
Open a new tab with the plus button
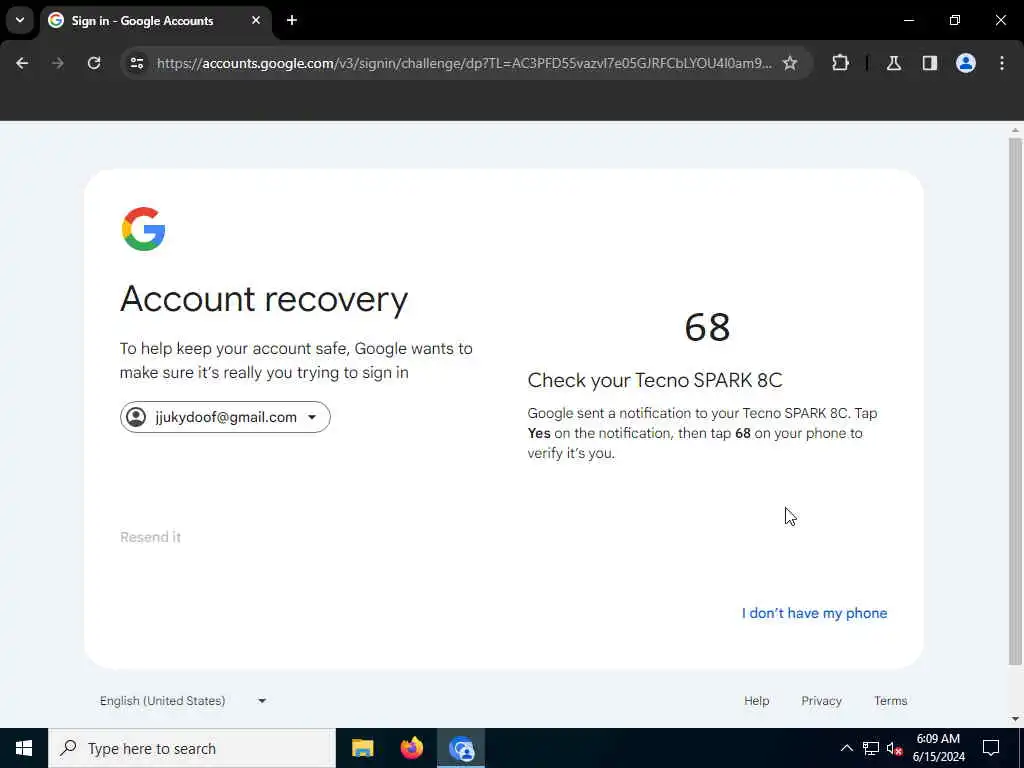coord(292,20)
